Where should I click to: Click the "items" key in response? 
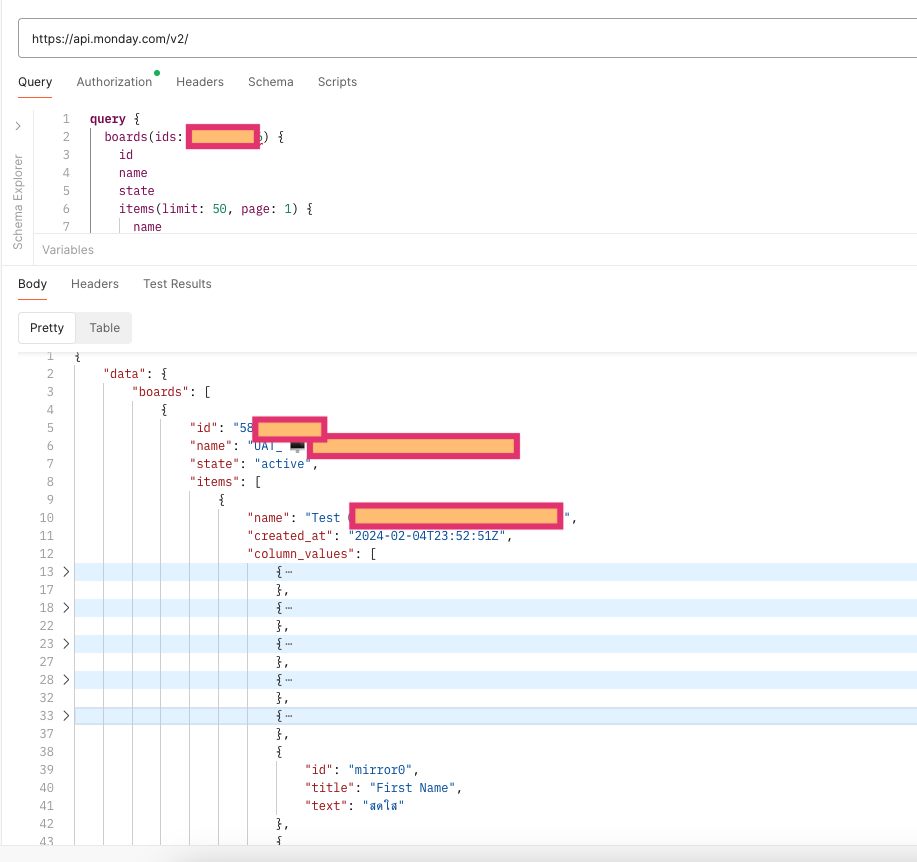pos(214,482)
